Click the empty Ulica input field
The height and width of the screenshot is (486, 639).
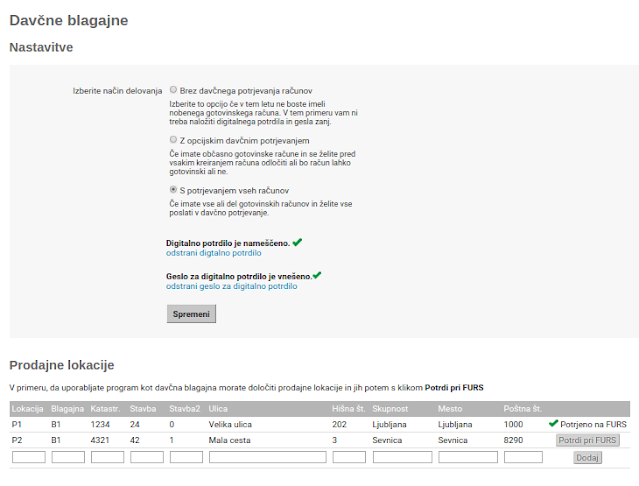[267, 457]
